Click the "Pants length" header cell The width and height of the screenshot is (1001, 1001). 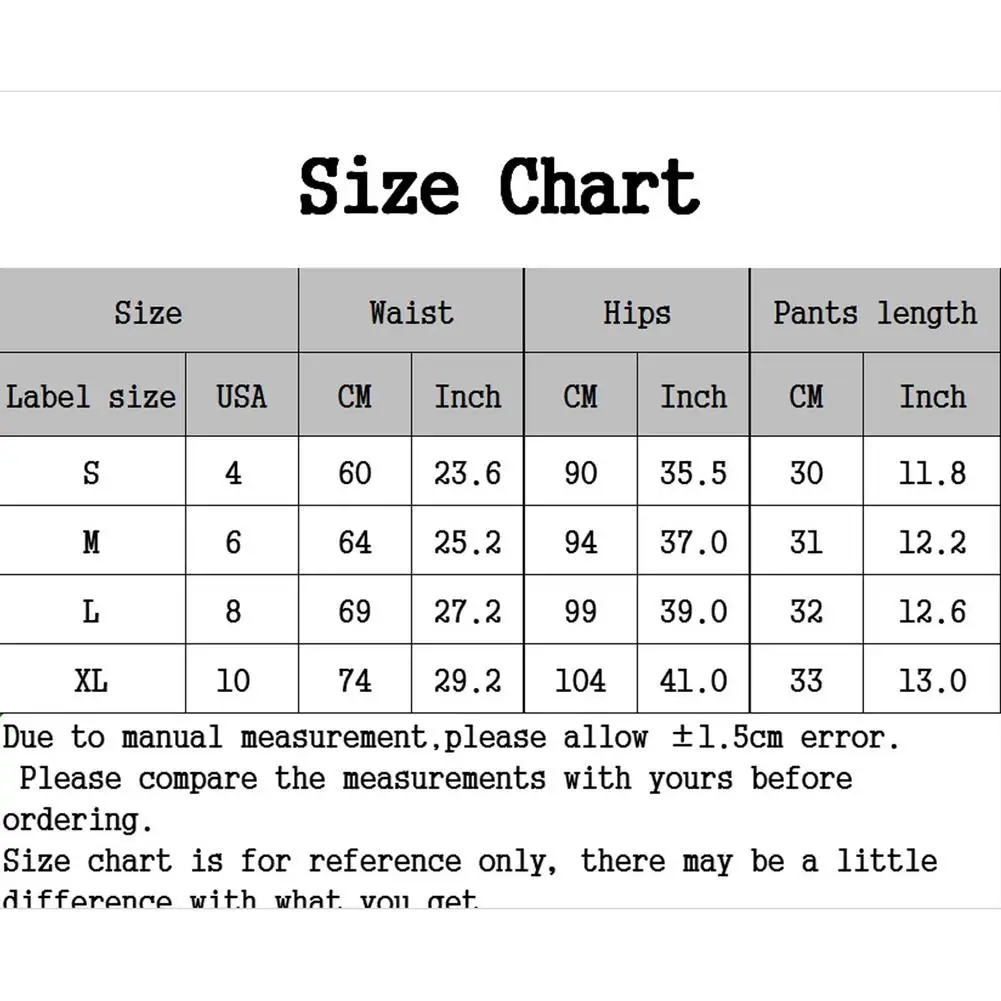874,312
